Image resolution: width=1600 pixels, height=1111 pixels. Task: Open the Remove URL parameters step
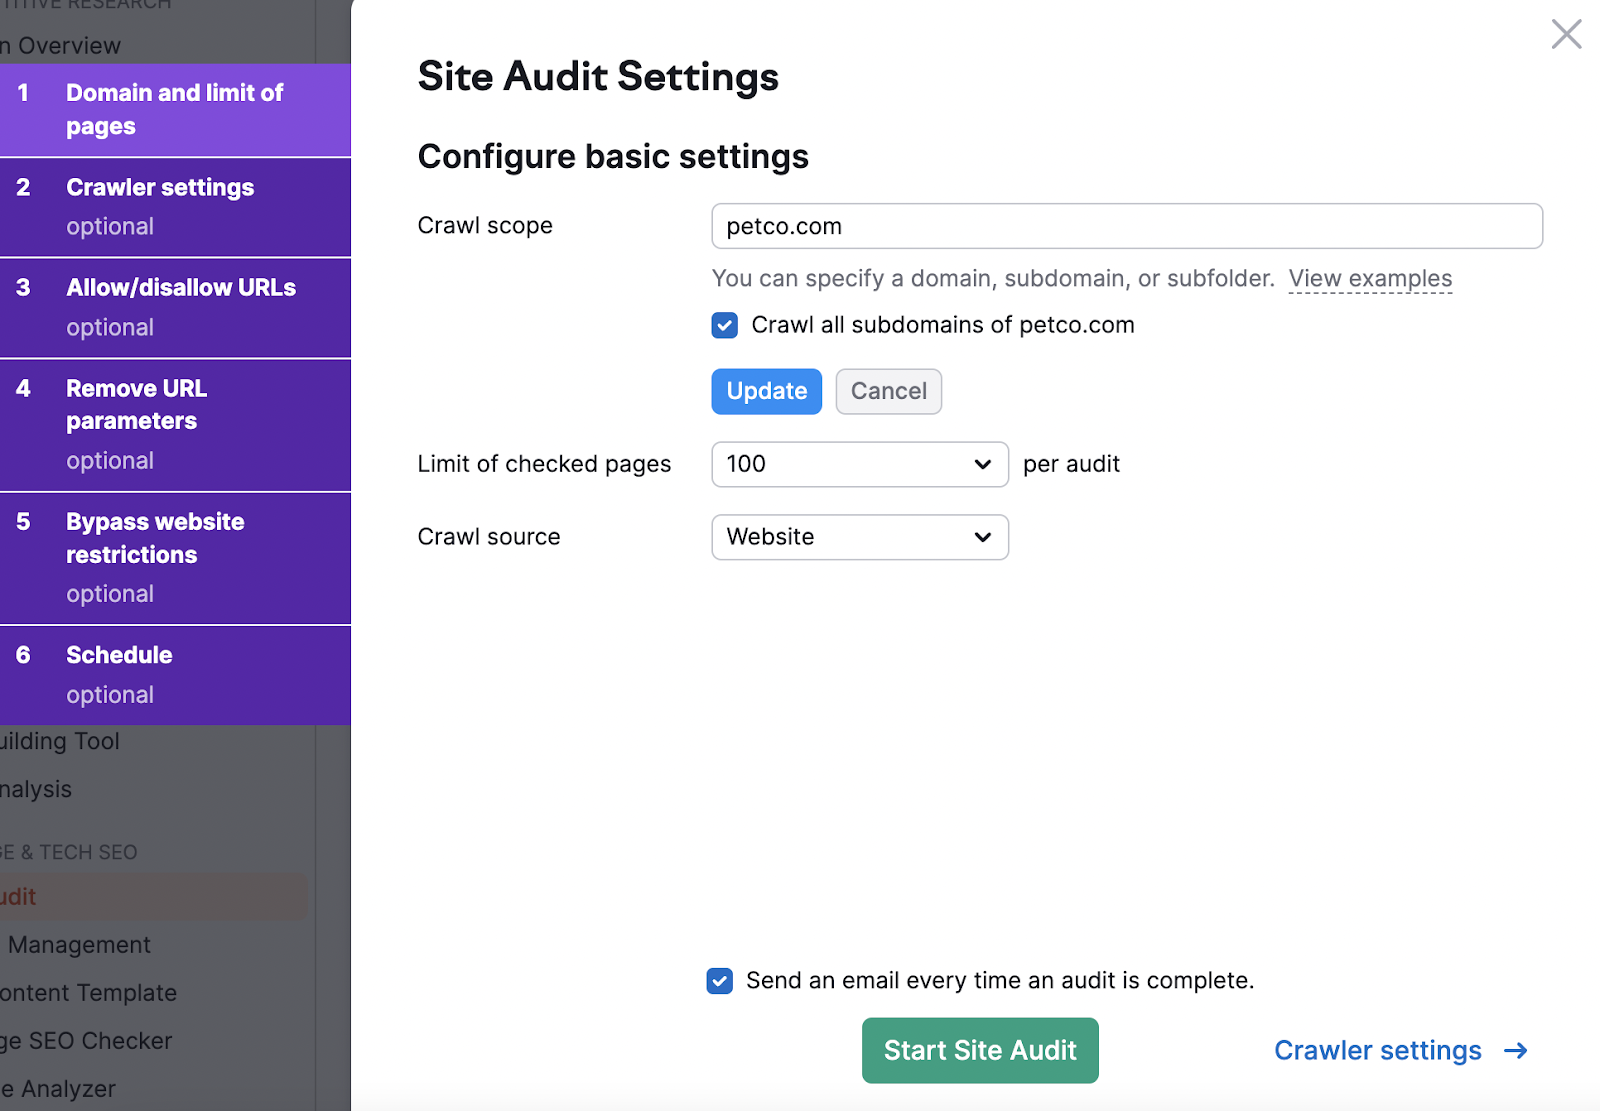[x=175, y=423]
